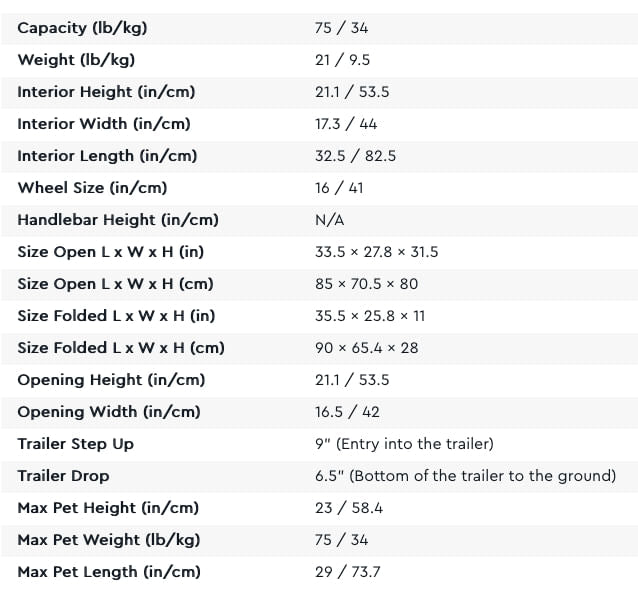This screenshot has width=638, height=592.
Task: Select the Max Pet Height value 23 / 58.4
Action: (349, 508)
